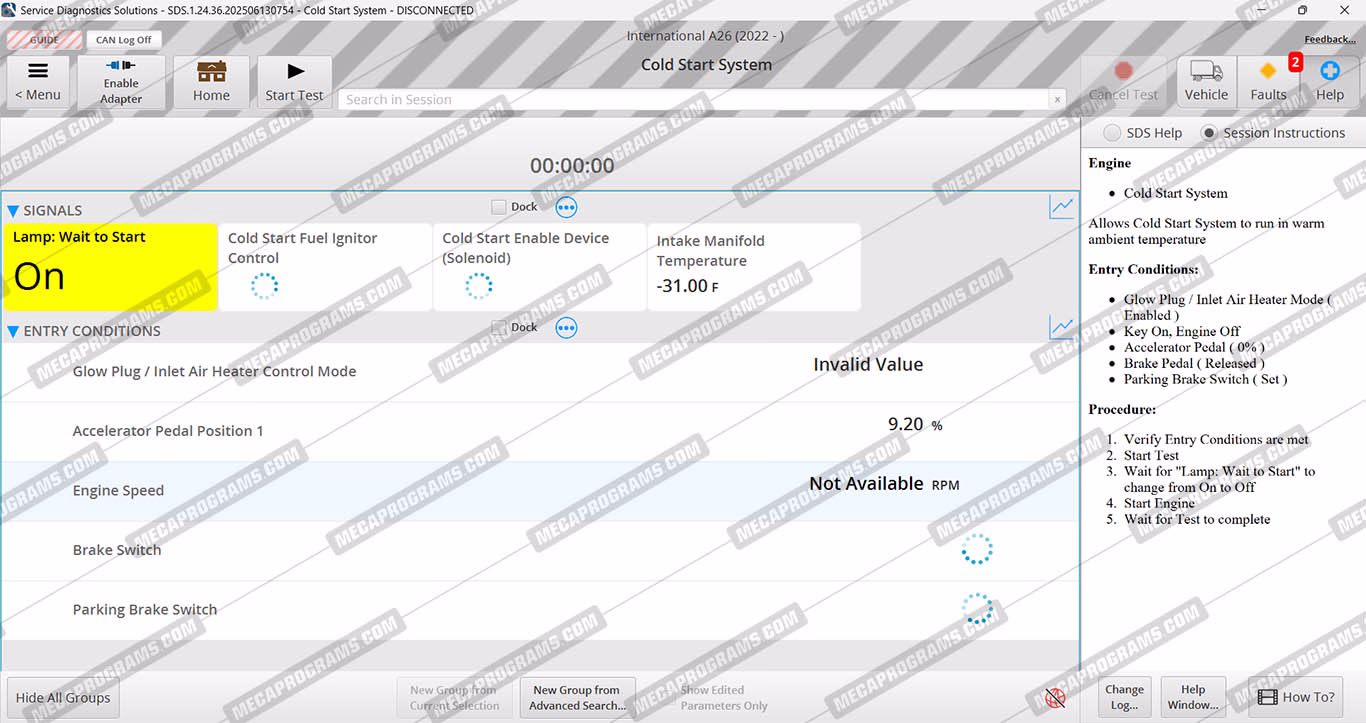Click the -31.00 F temperature value
This screenshot has height=723, width=1366.
click(x=688, y=286)
